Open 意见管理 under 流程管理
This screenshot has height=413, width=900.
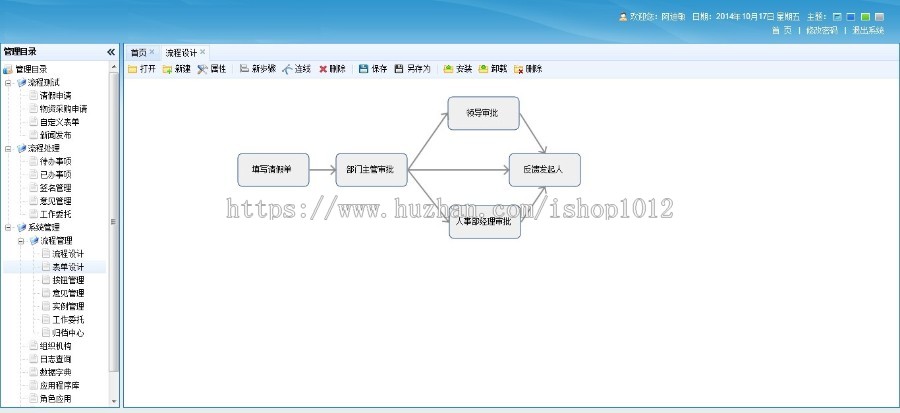click(68, 293)
